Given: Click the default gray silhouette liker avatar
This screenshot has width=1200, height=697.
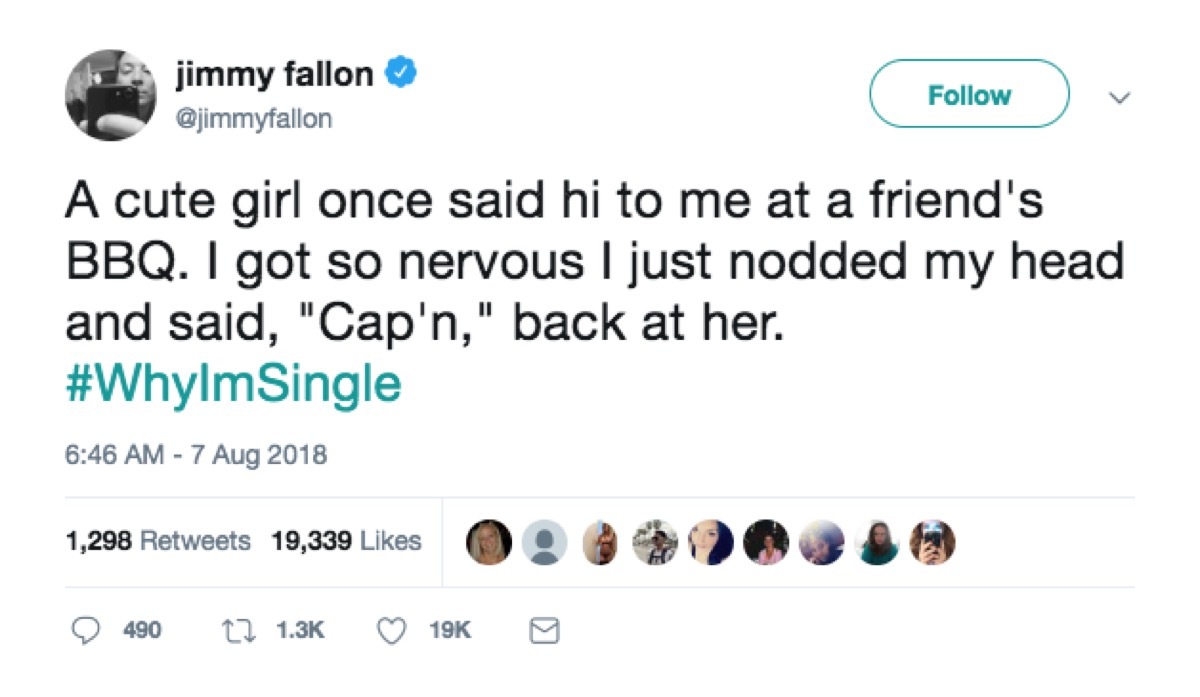Looking at the screenshot, I should 544,542.
